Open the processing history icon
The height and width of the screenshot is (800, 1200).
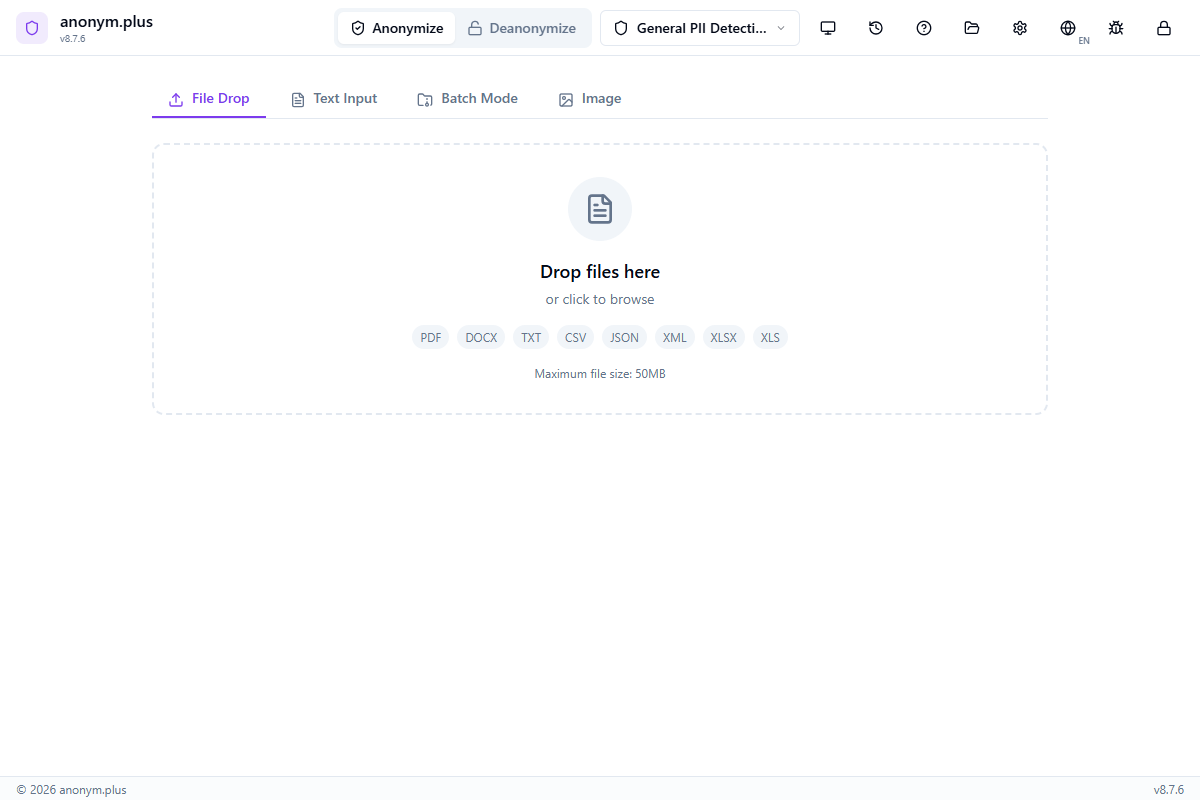876,28
